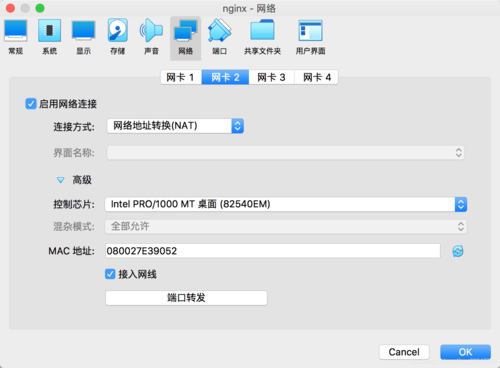The image size is (500, 368).
Task: Open 连接方式 NAT dropdown
Action: [175, 126]
